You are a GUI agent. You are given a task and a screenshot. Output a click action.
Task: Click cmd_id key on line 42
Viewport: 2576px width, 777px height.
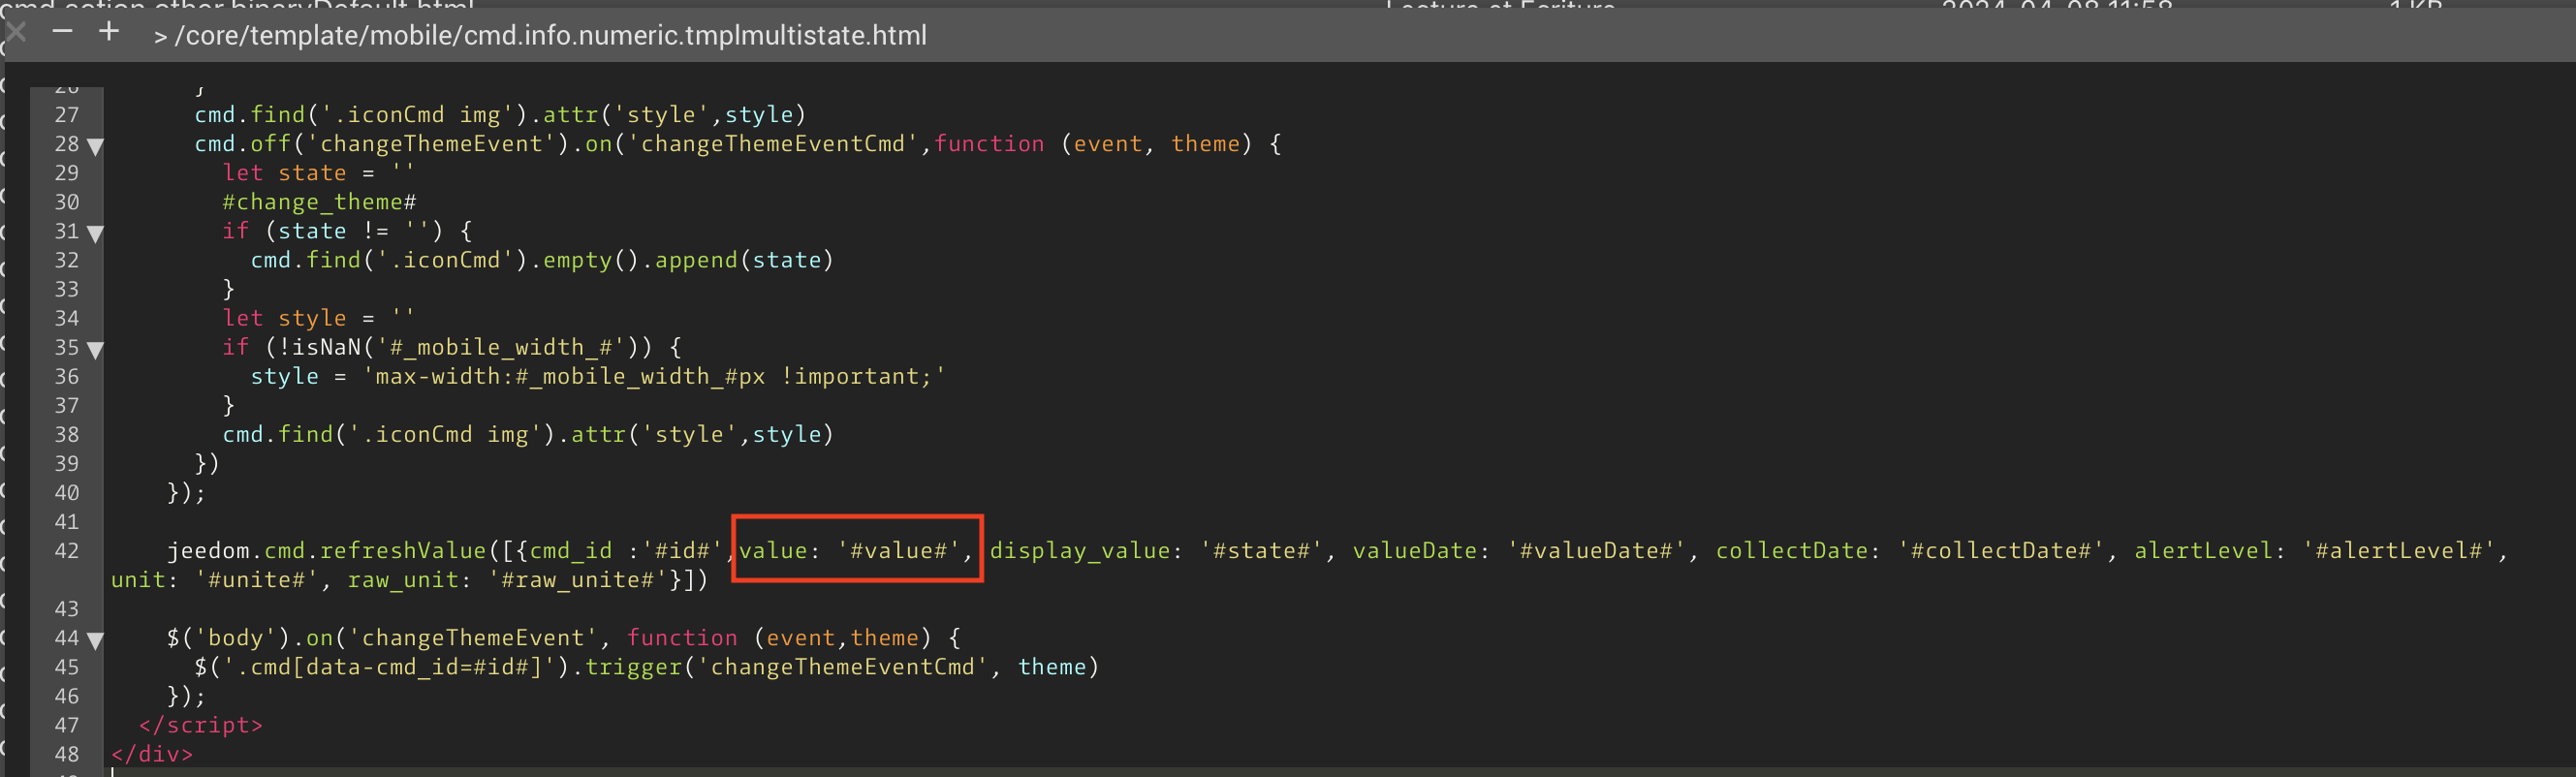tap(570, 551)
